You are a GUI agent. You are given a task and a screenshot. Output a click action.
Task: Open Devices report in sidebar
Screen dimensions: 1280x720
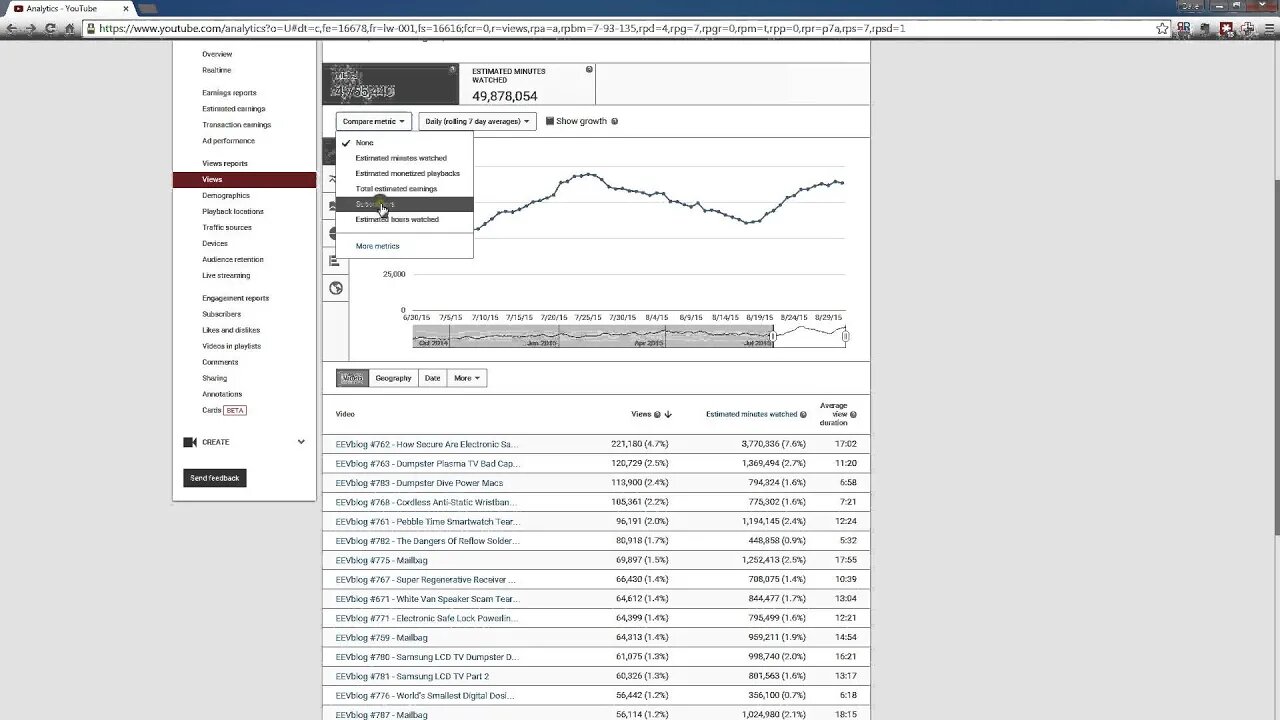[215, 243]
